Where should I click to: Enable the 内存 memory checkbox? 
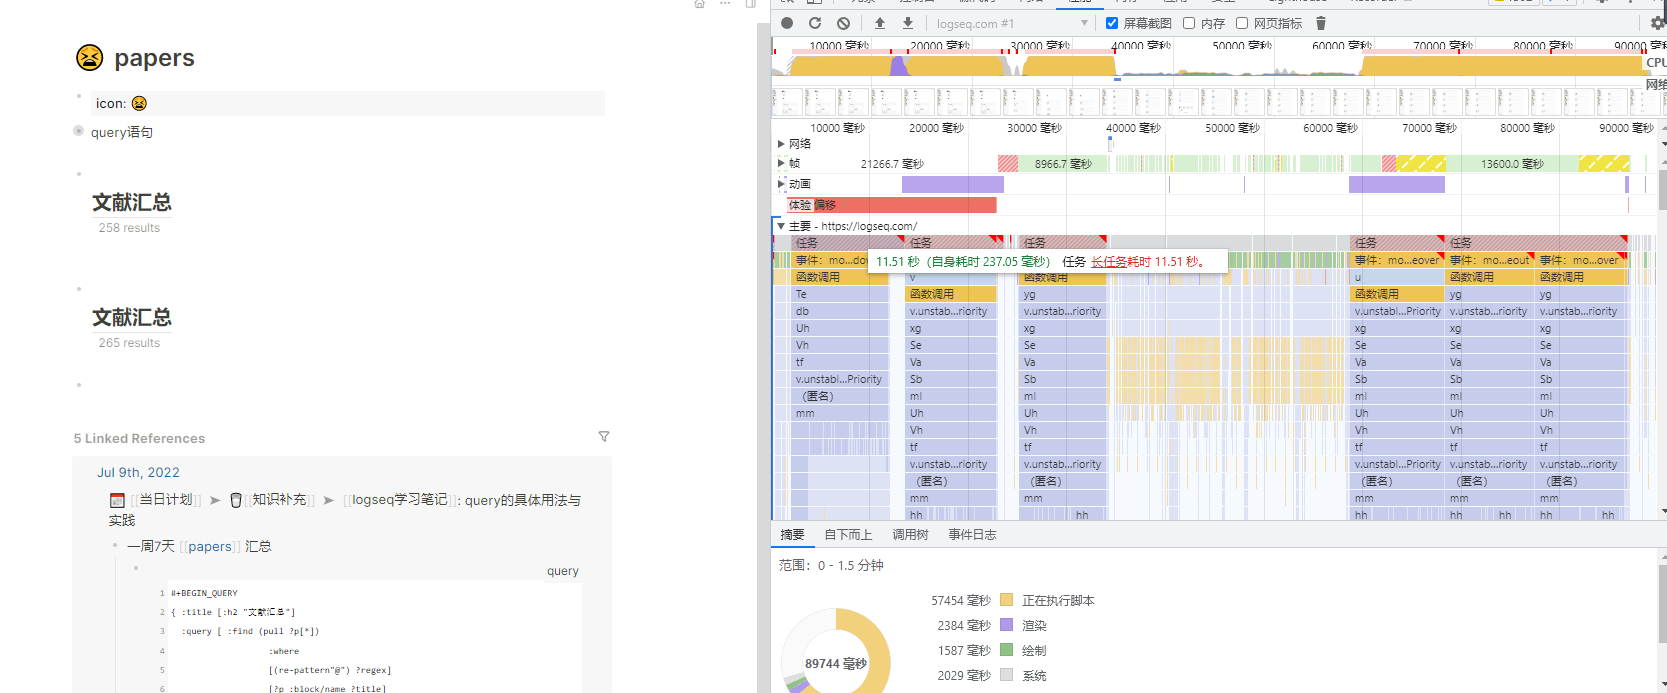[1189, 23]
